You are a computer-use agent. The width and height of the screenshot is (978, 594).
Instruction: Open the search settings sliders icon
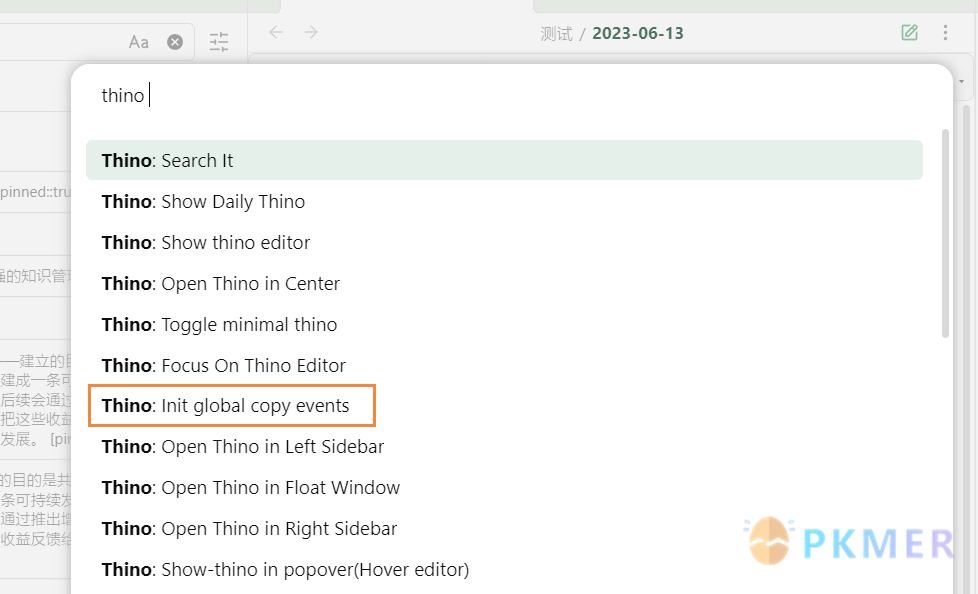(x=219, y=42)
